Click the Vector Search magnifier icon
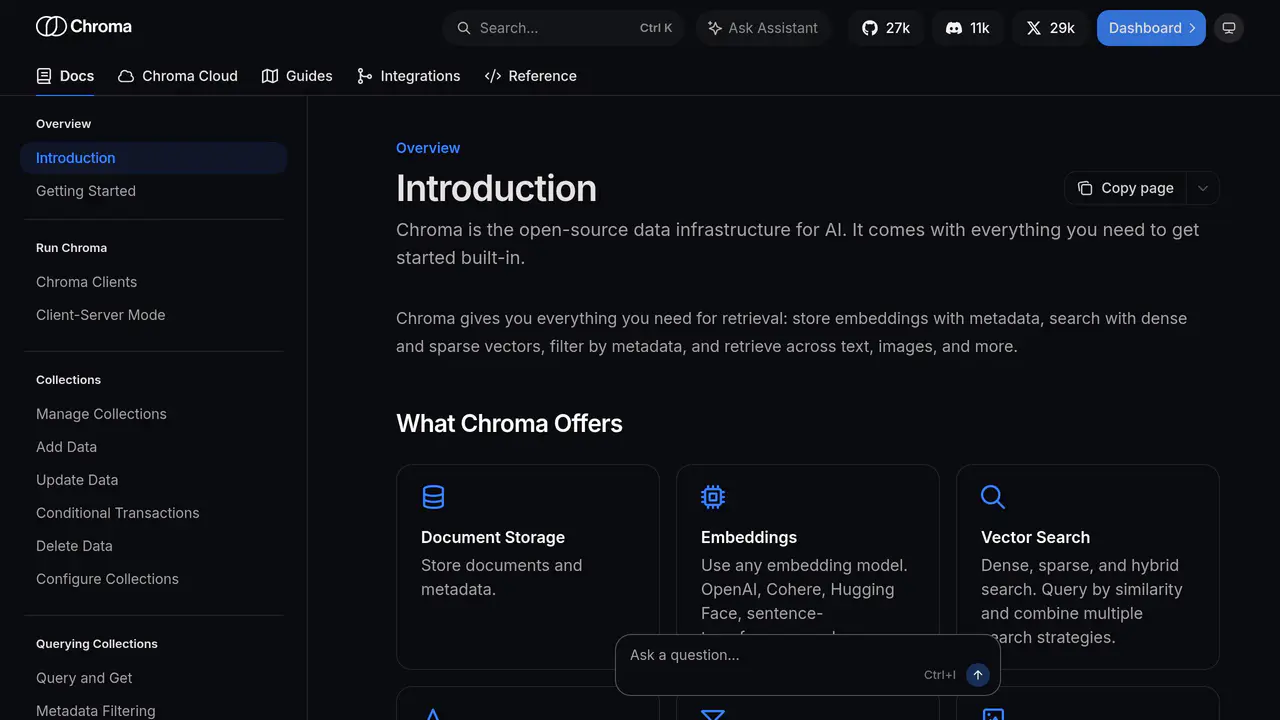Viewport: 1280px width, 720px height. [x=993, y=497]
